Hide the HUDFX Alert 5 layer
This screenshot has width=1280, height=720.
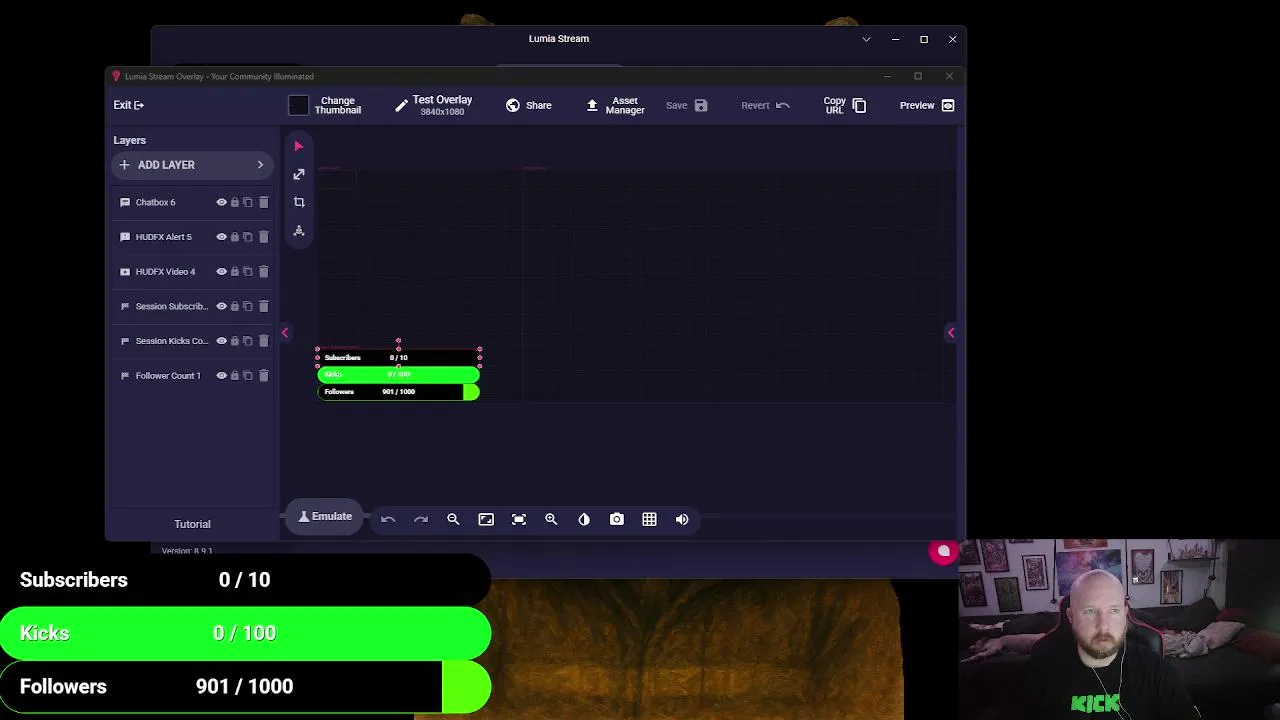click(x=221, y=237)
